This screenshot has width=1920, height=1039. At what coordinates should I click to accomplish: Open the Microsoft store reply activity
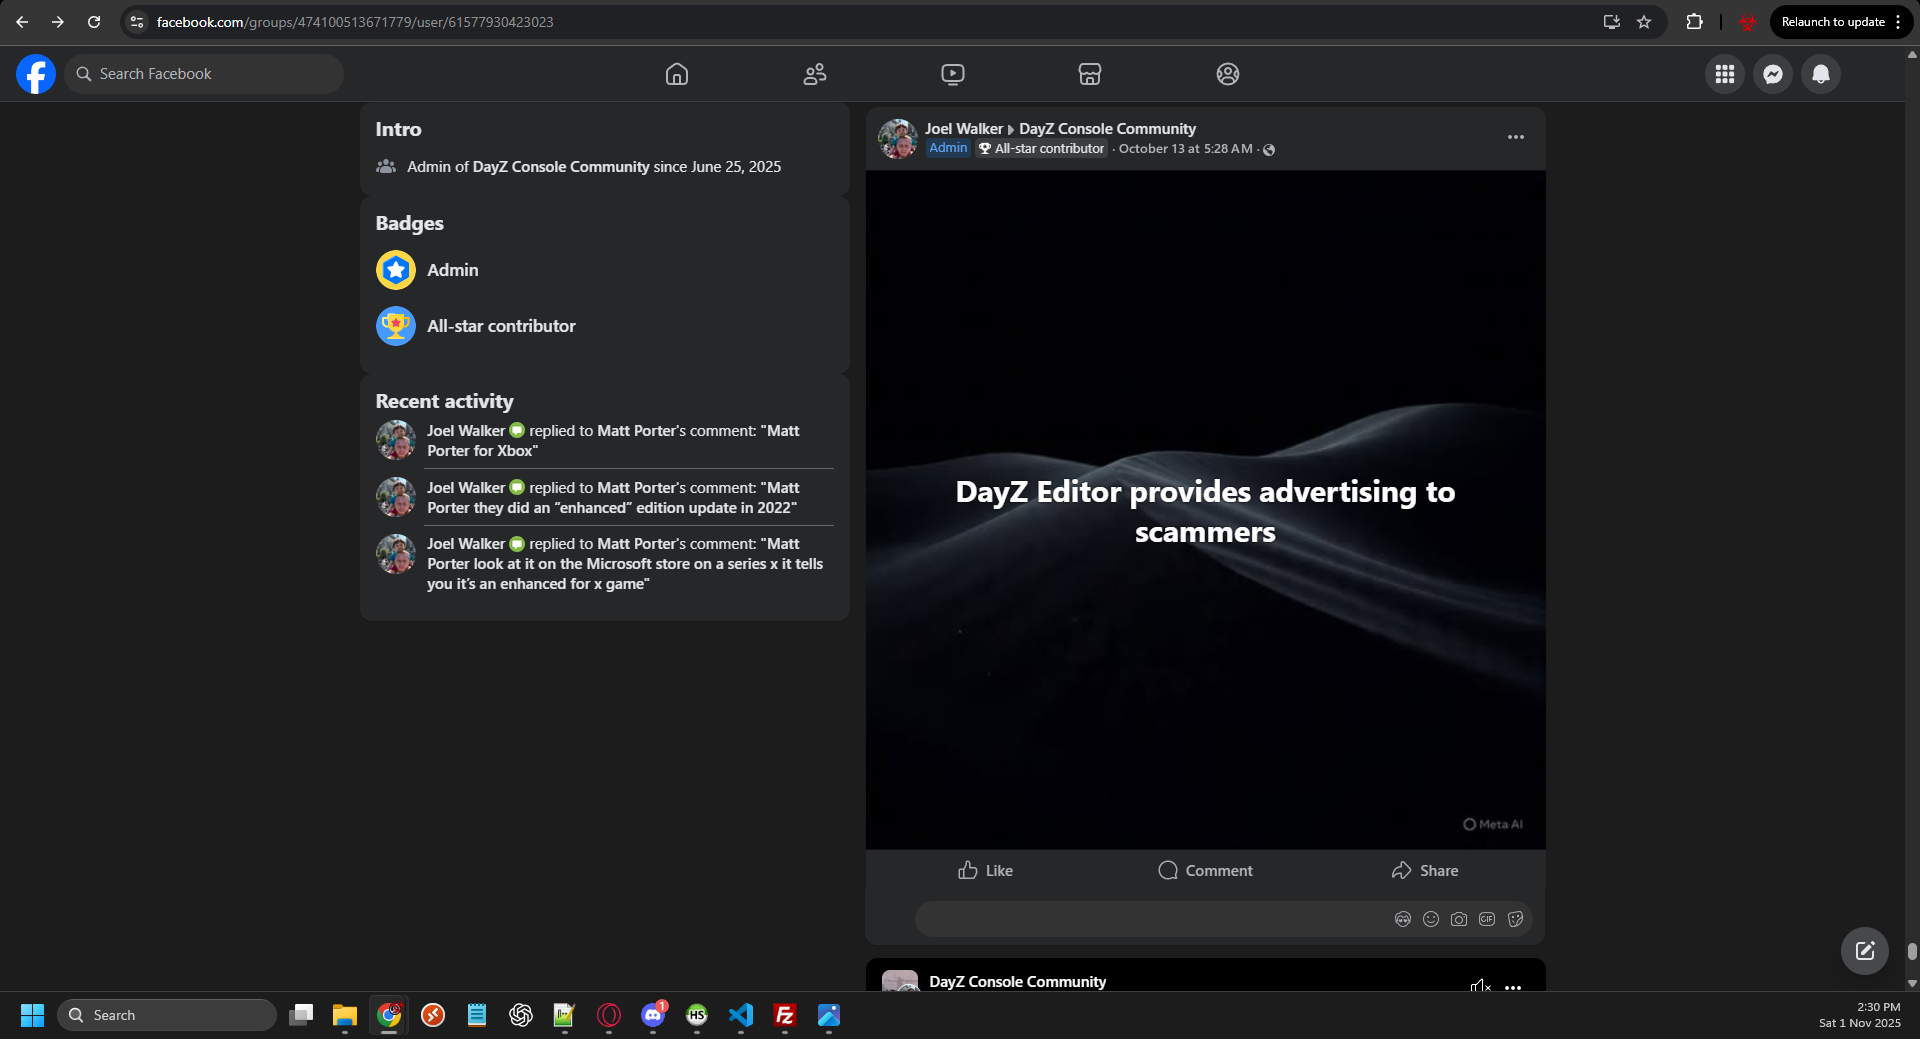[x=604, y=564]
